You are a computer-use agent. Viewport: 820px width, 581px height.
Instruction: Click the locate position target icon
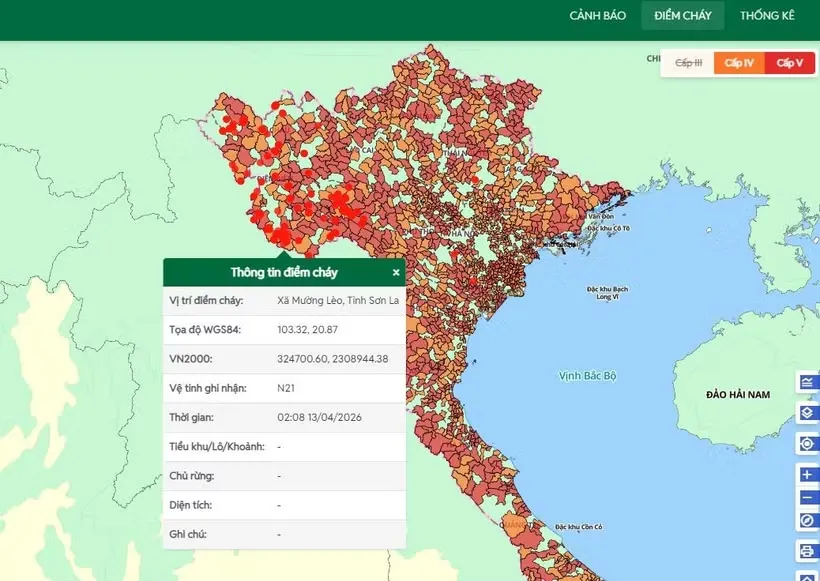click(x=808, y=444)
